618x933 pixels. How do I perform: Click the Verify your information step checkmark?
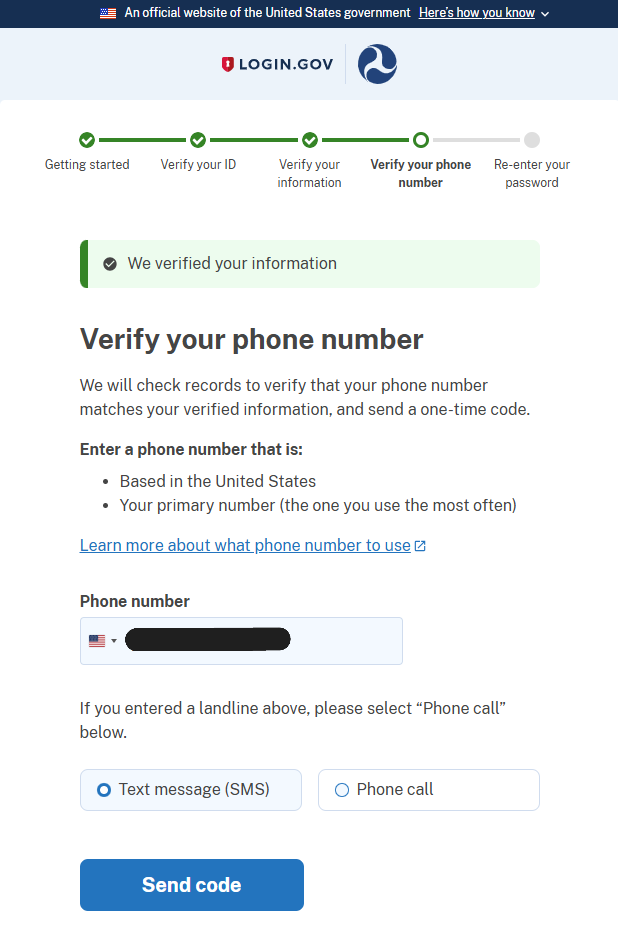pyautogui.click(x=309, y=140)
